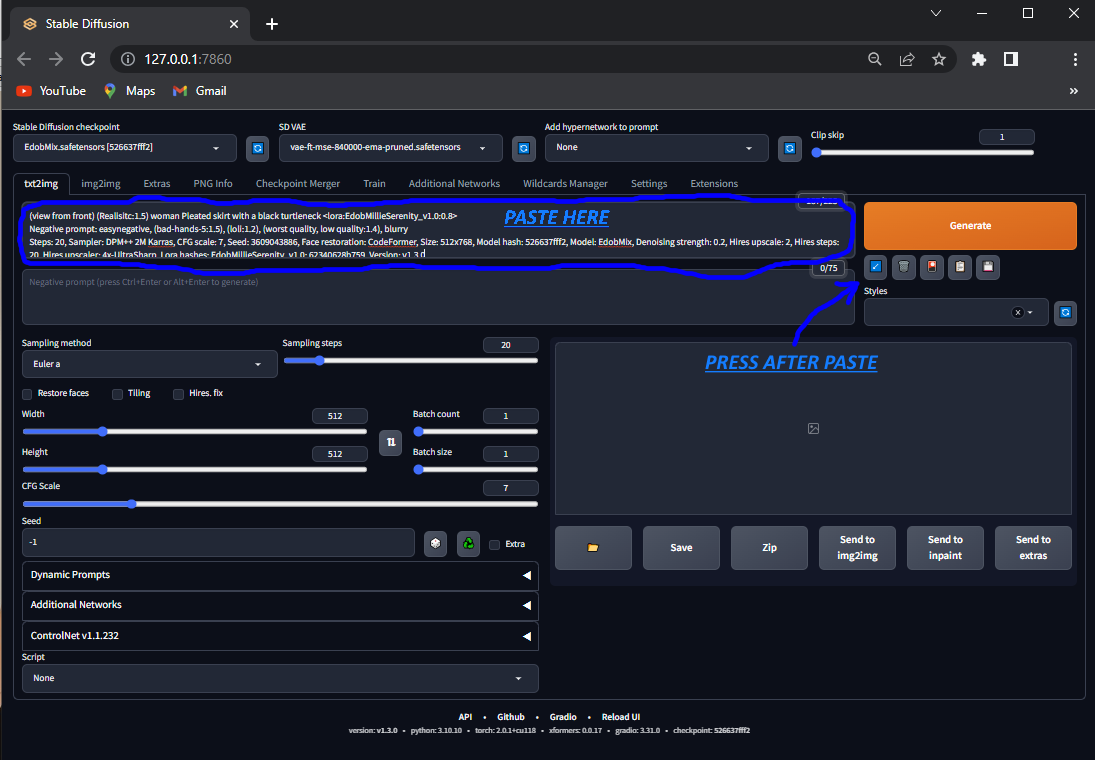Viewport: 1095px width, 760px height.
Task: Click the CFG Scale slider handle
Action: click(x=131, y=504)
